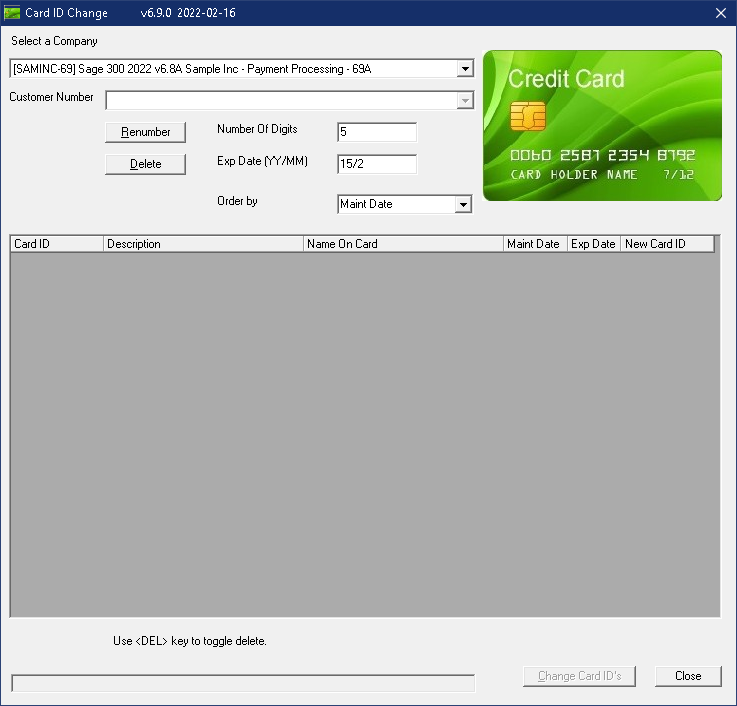Click the Maint Date column header
Viewport: 737px width, 706px height.
(x=535, y=244)
